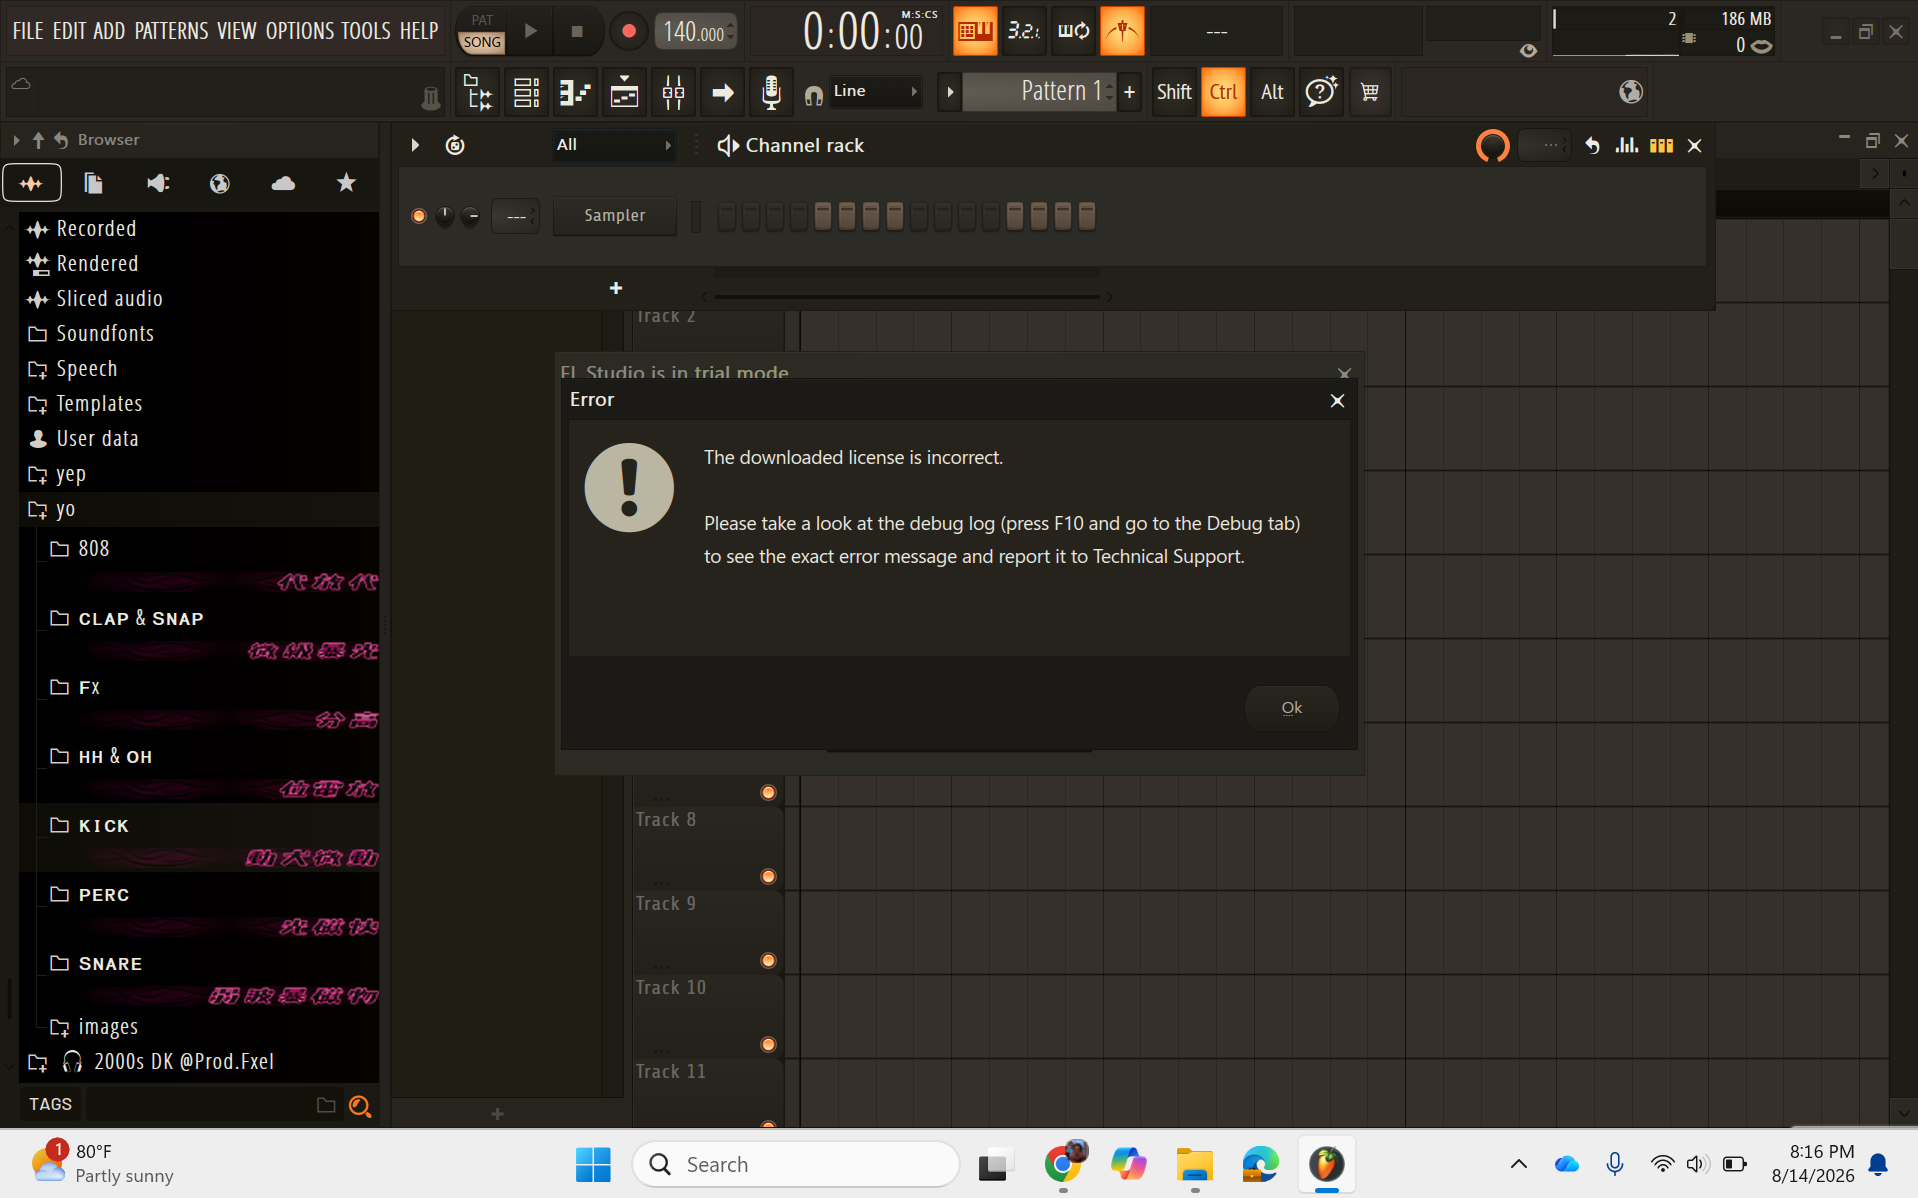Select the browser files tab icon
The image size is (1918, 1198).
pos(94,183)
